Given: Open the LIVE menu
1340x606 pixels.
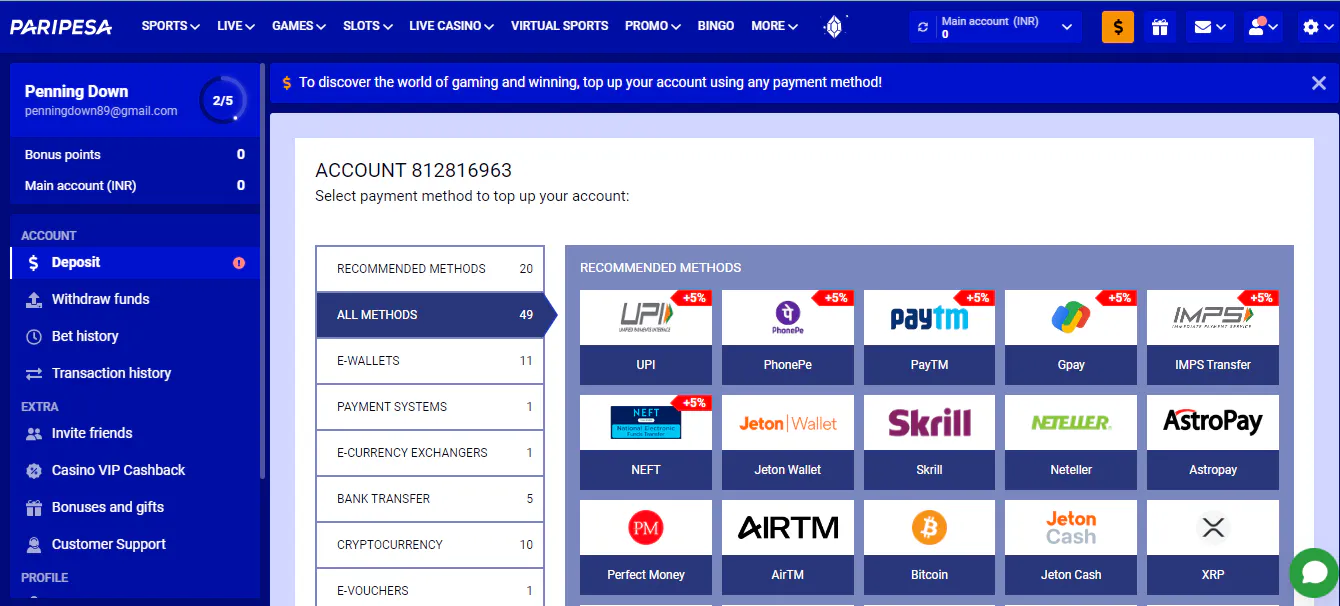Looking at the screenshot, I should click(236, 26).
